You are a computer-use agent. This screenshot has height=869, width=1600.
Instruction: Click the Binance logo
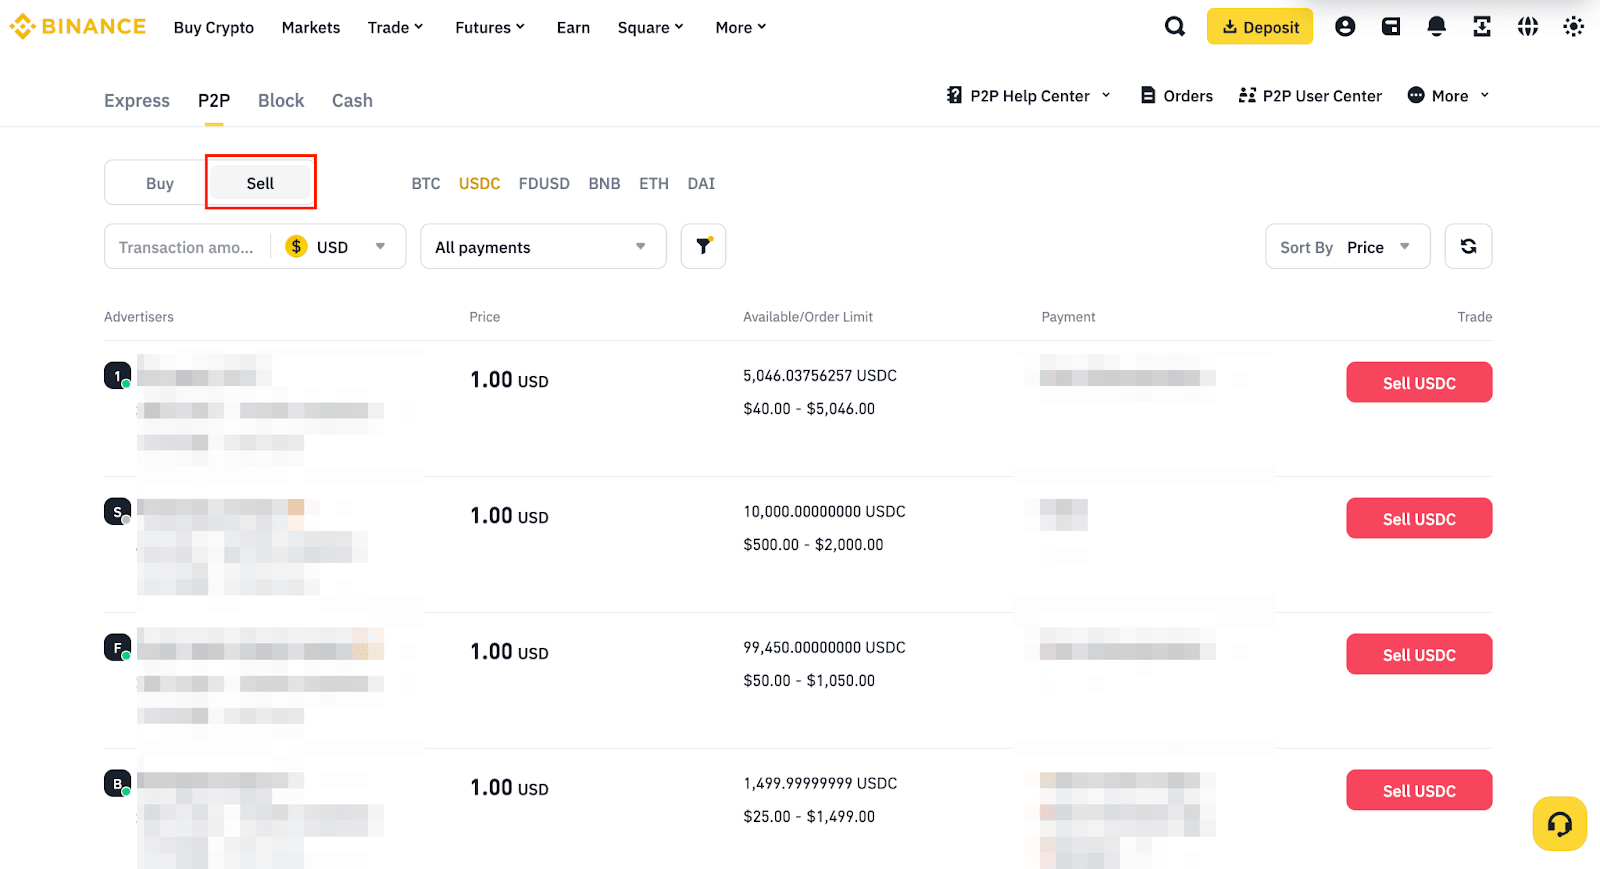78,27
